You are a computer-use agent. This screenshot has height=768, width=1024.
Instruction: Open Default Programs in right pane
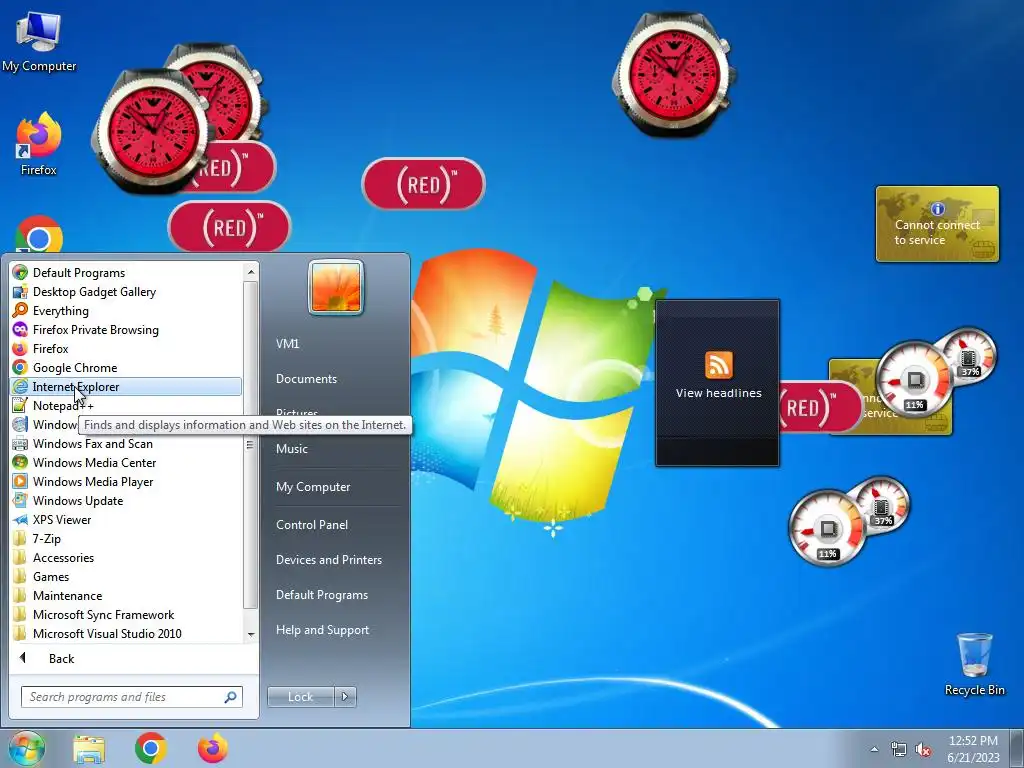[x=321, y=595]
